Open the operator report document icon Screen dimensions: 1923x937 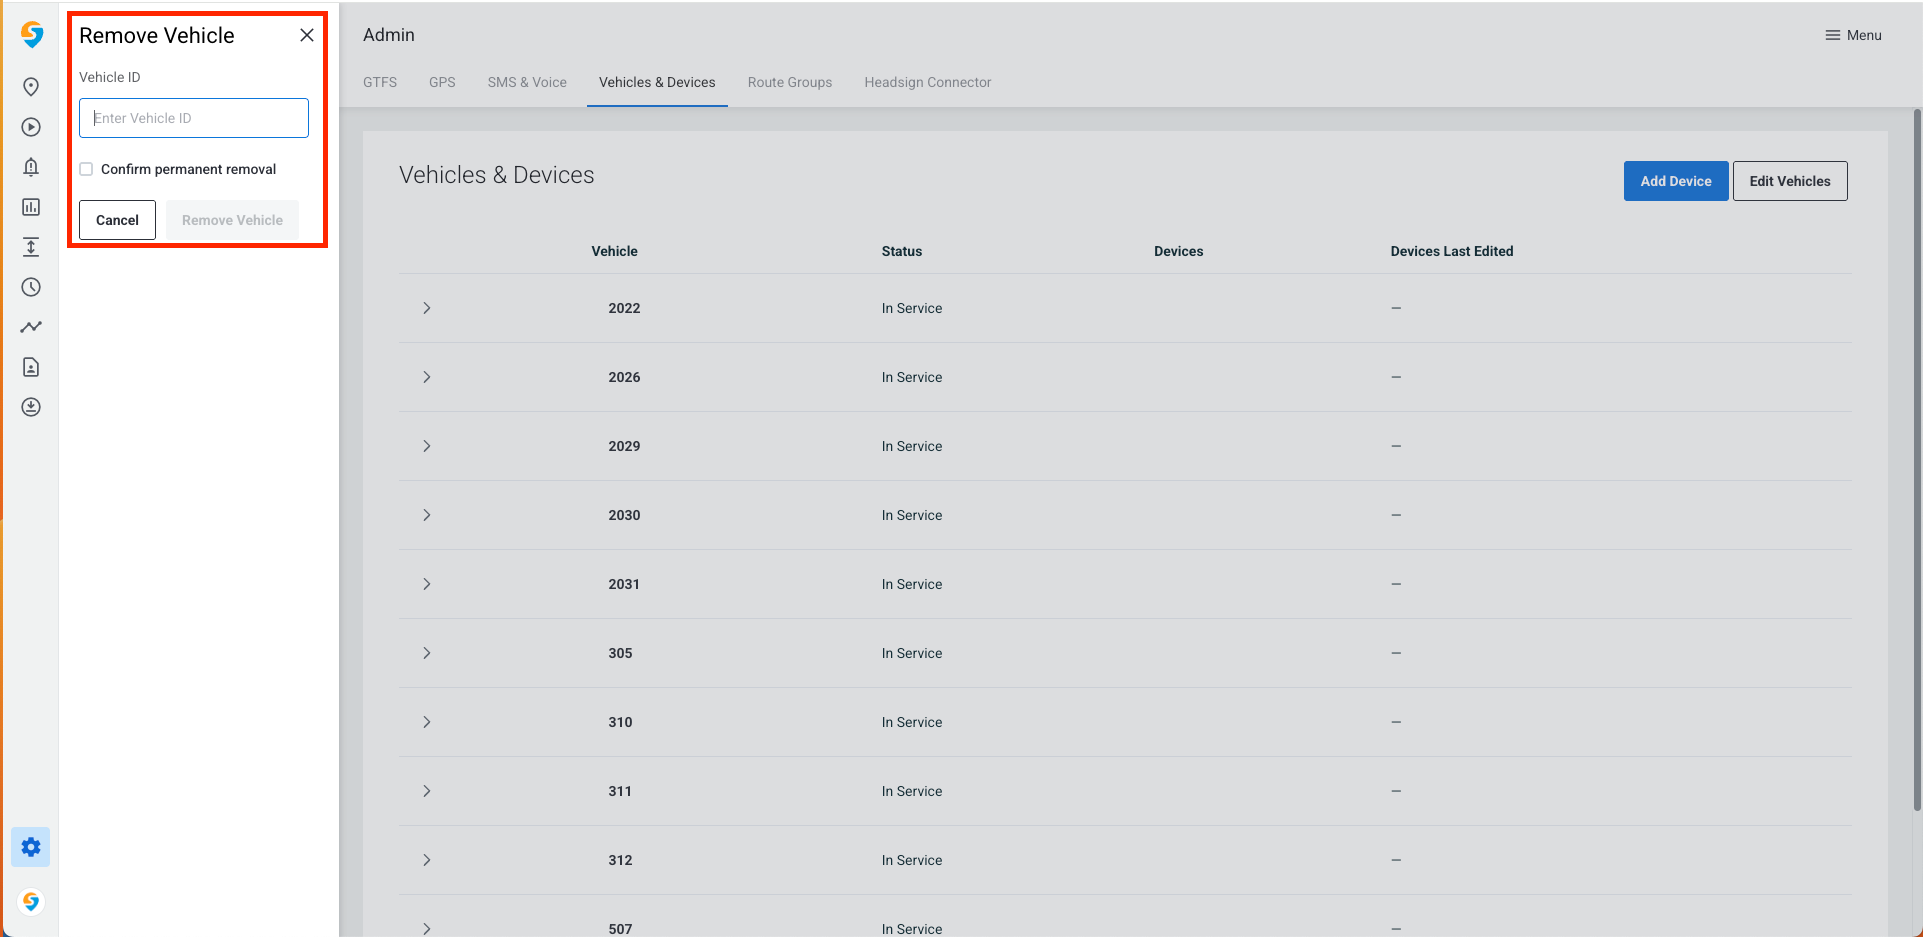click(30, 367)
